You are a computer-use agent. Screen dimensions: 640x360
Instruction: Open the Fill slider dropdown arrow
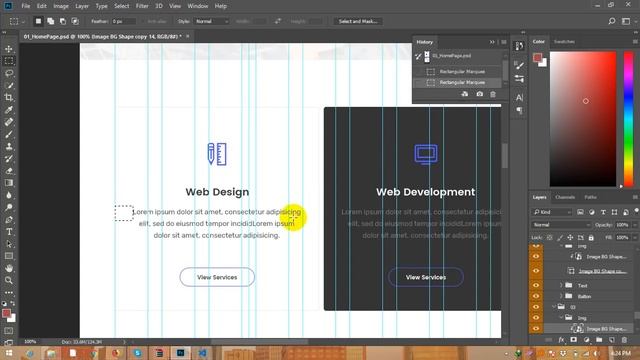635,238
